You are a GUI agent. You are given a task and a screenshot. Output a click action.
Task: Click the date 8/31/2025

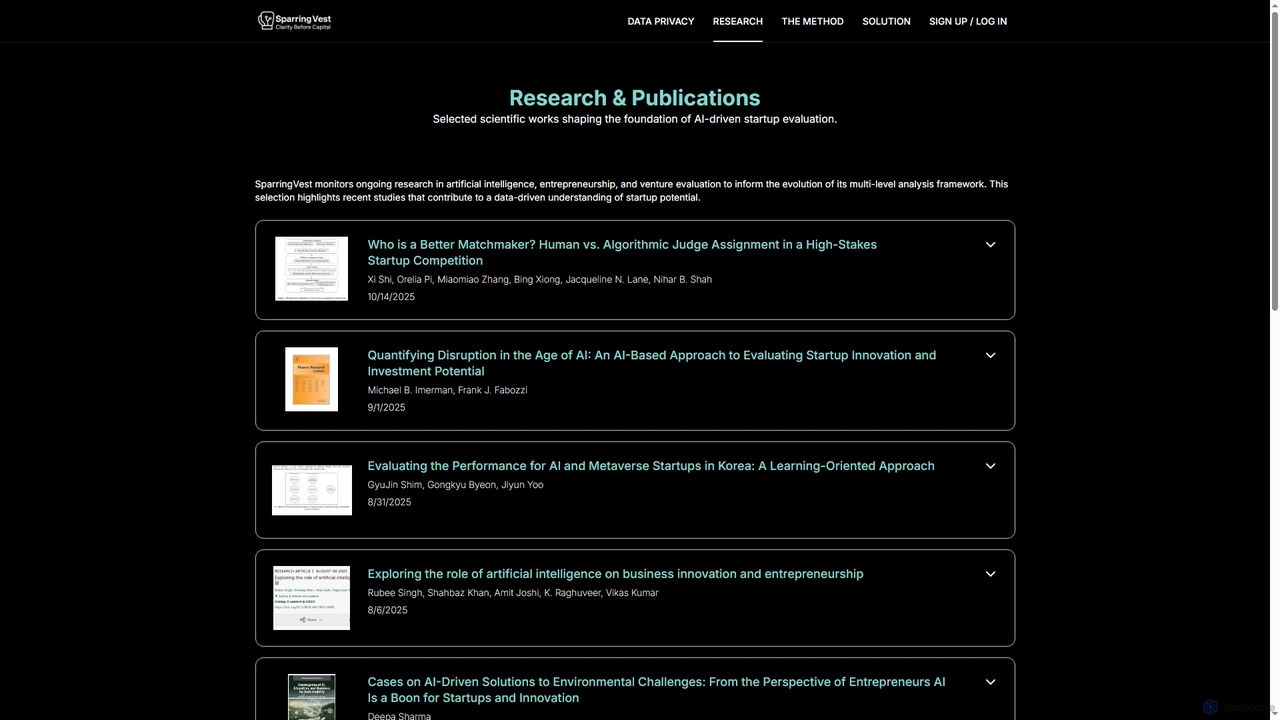389,502
